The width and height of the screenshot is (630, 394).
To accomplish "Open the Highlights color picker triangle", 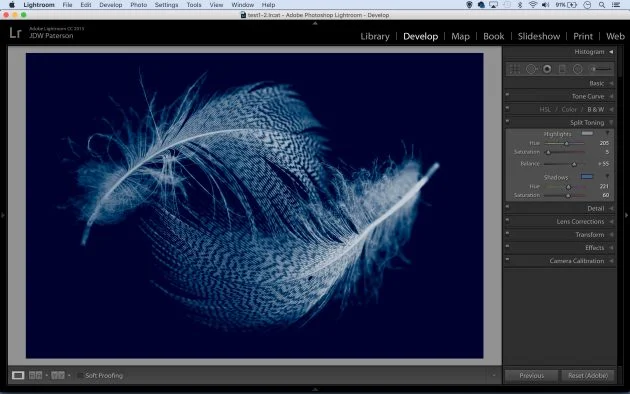I will (x=607, y=133).
